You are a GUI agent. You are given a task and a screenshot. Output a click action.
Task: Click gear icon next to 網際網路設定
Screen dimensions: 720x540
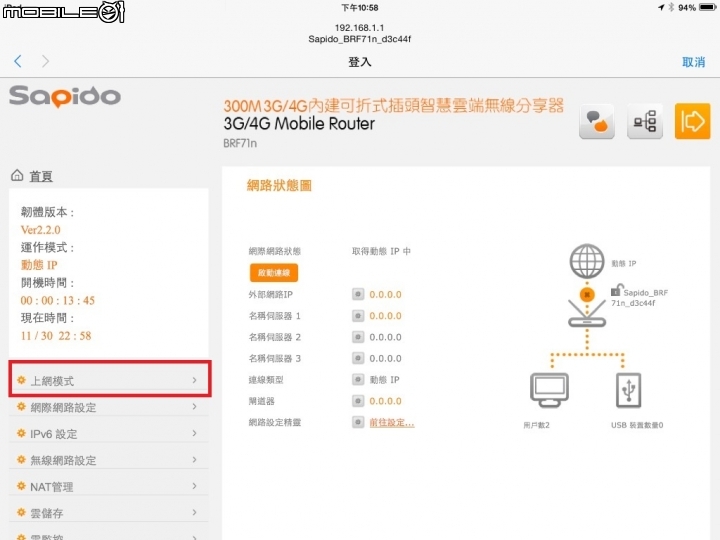tap(21, 406)
